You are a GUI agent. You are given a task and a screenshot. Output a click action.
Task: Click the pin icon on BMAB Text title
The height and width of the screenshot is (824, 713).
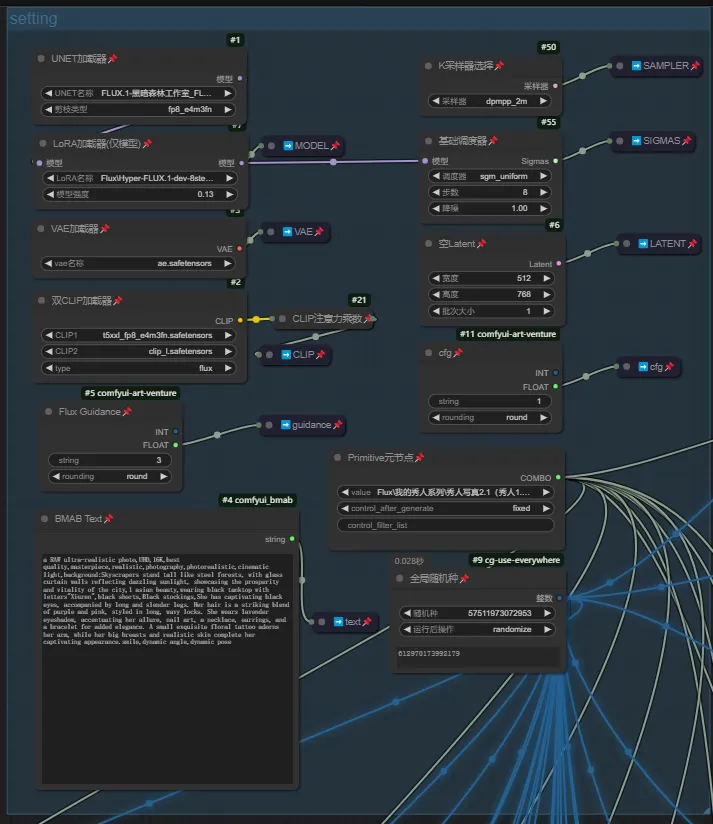coord(109,519)
